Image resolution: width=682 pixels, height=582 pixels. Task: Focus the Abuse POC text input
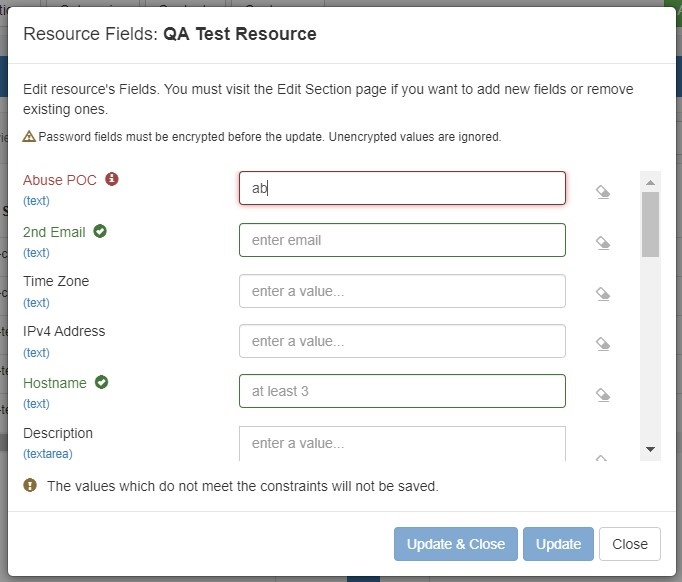pyautogui.click(x=402, y=188)
